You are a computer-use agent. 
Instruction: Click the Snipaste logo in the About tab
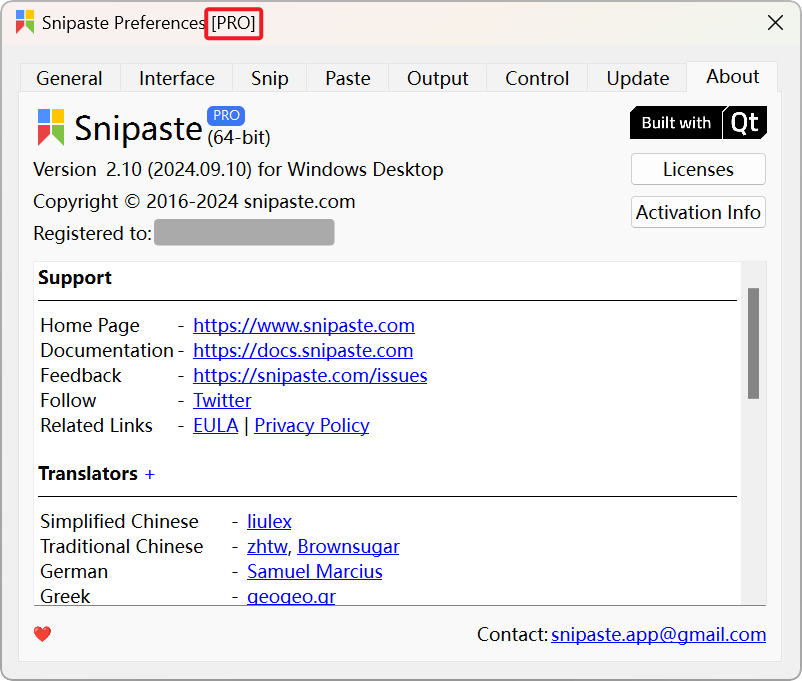(51, 127)
